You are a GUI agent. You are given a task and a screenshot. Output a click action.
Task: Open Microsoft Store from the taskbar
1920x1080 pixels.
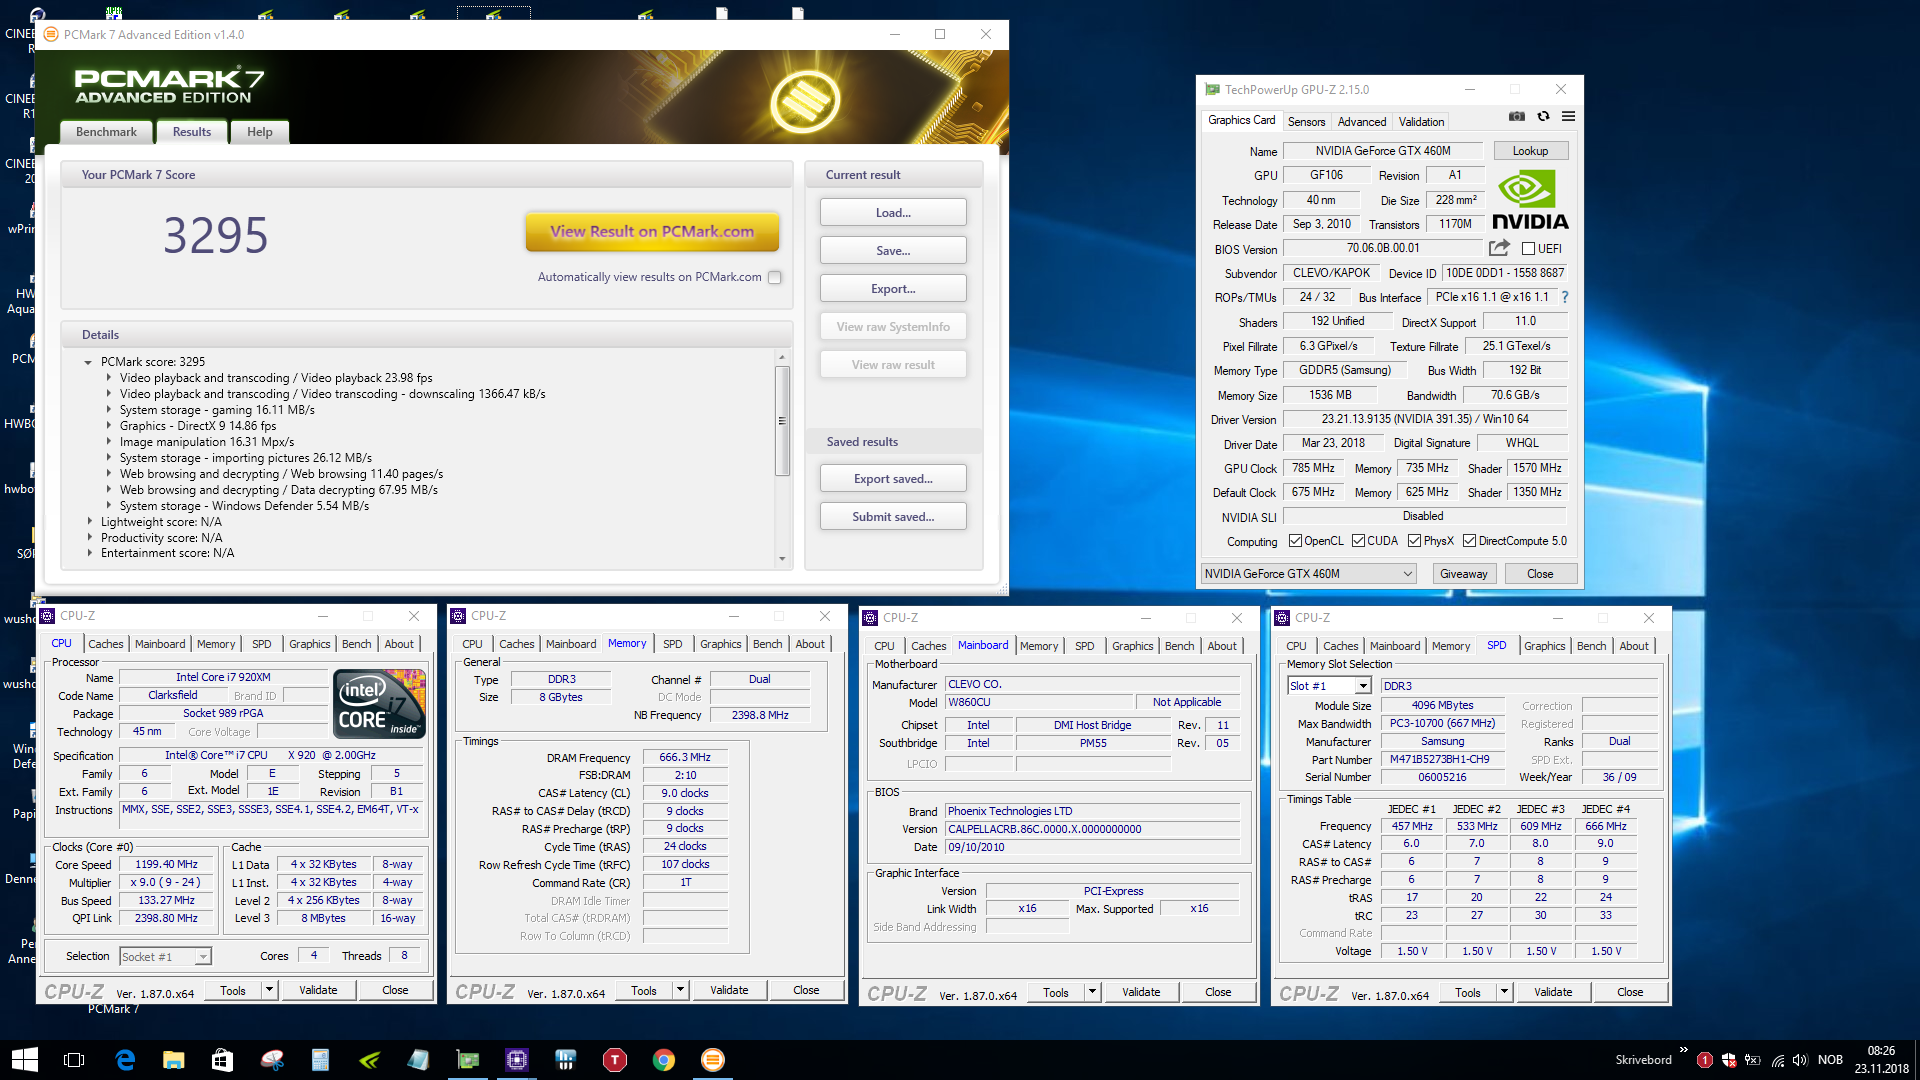tap(222, 1060)
